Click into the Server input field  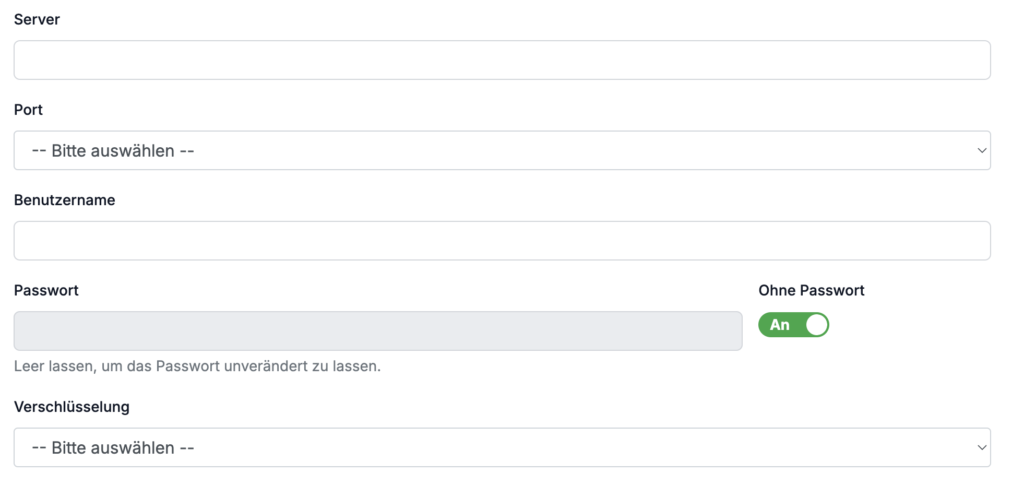pos(501,60)
